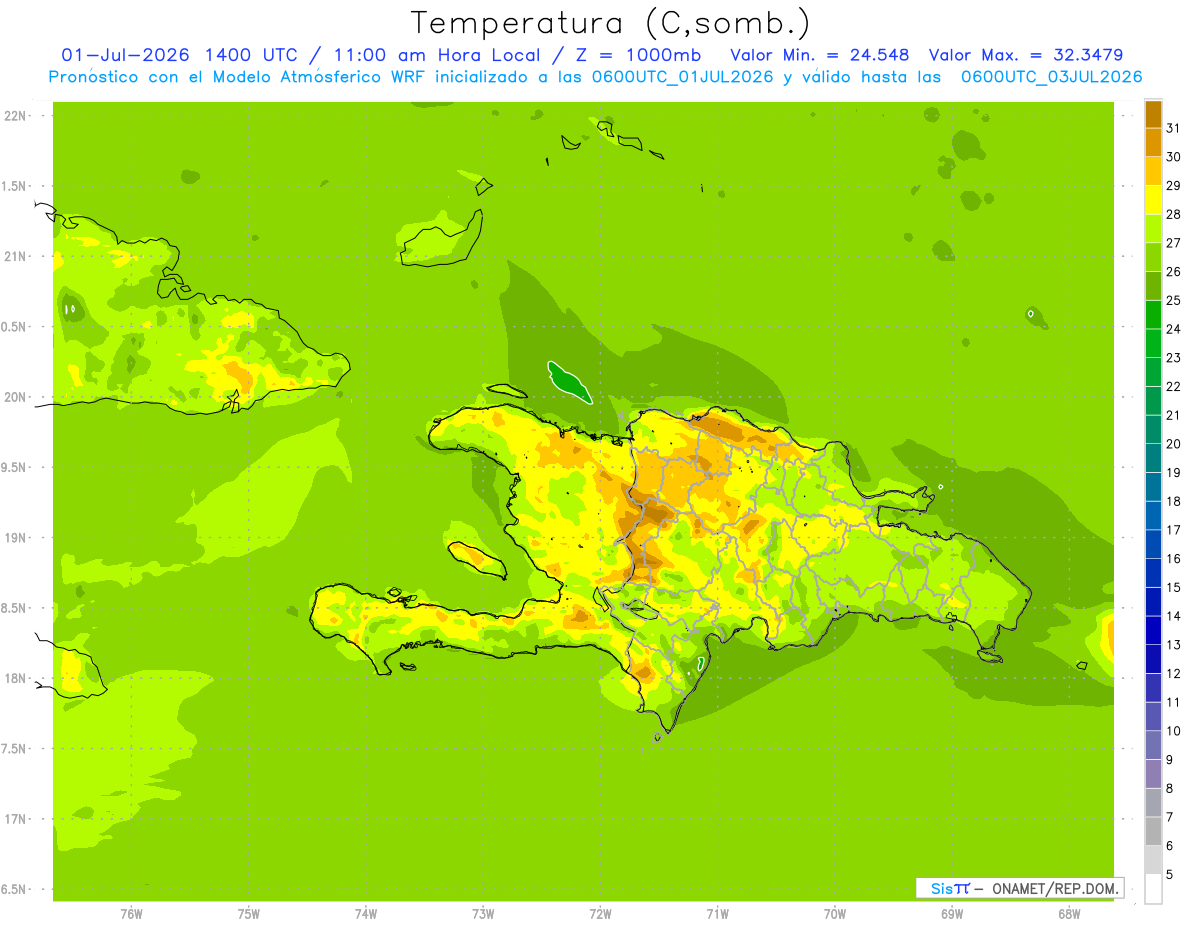Click the gray legend swatch between 6 and 7
The image size is (1200, 927).
(1153, 831)
